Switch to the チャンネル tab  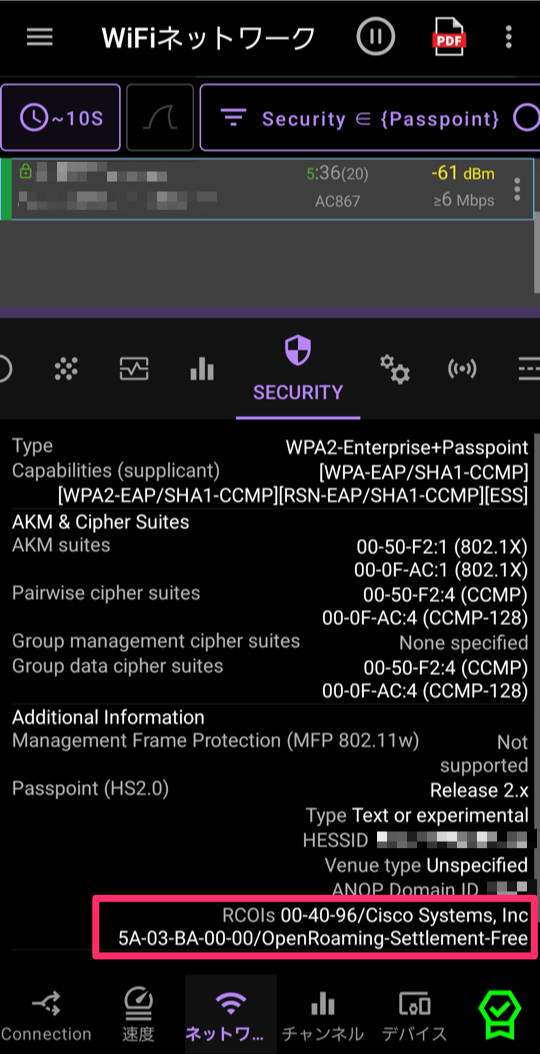[323, 1014]
